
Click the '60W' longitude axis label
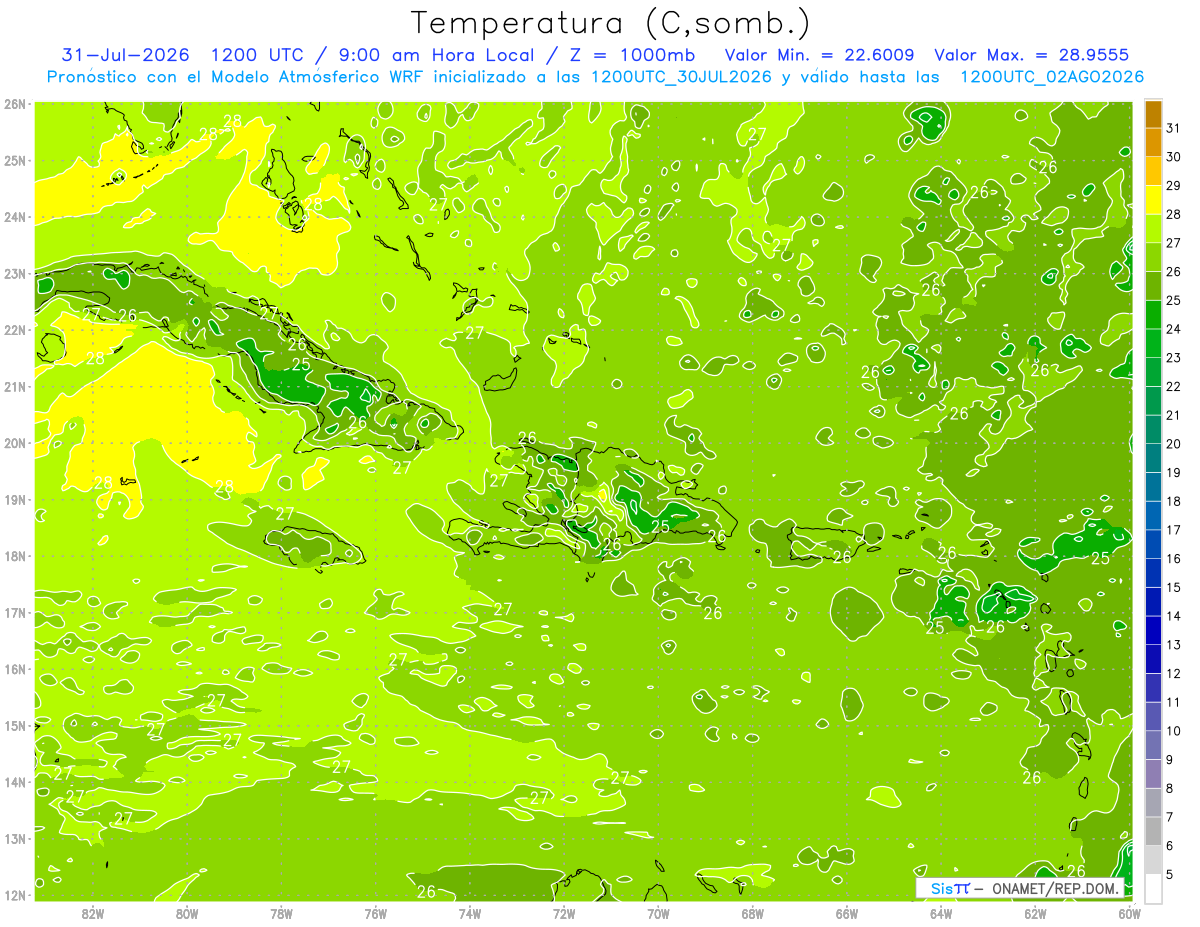(1130, 913)
